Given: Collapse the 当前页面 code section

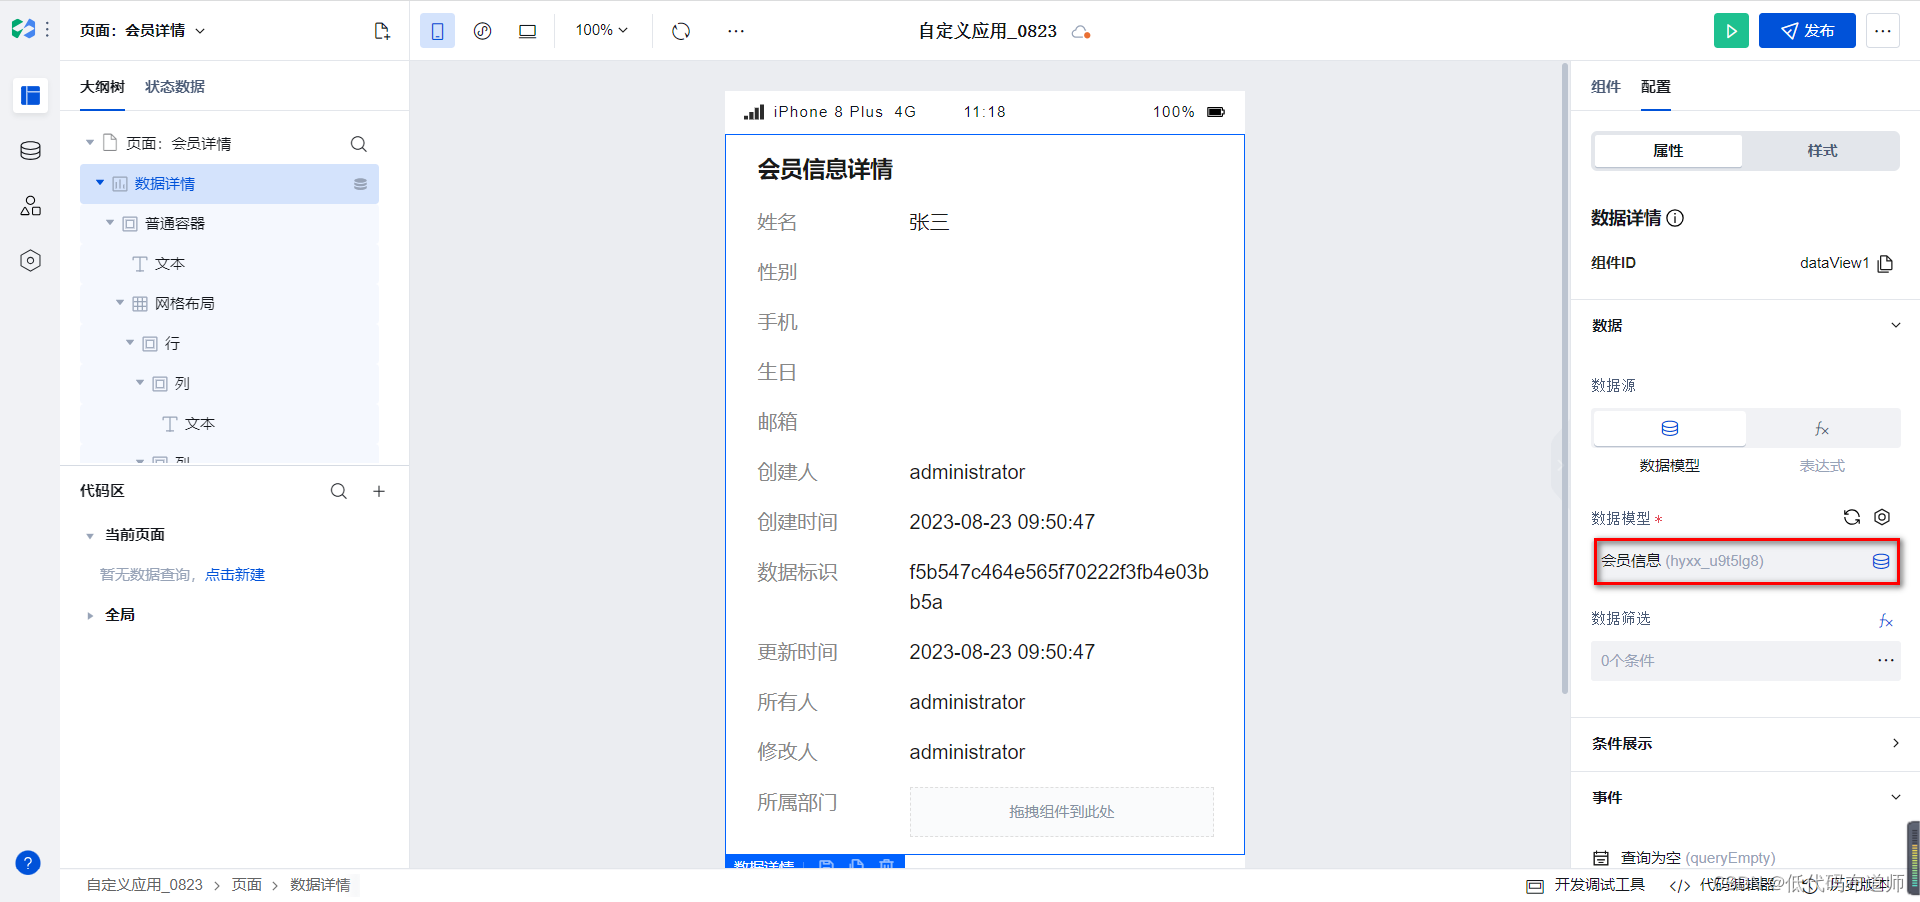Looking at the screenshot, I should (90, 536).
